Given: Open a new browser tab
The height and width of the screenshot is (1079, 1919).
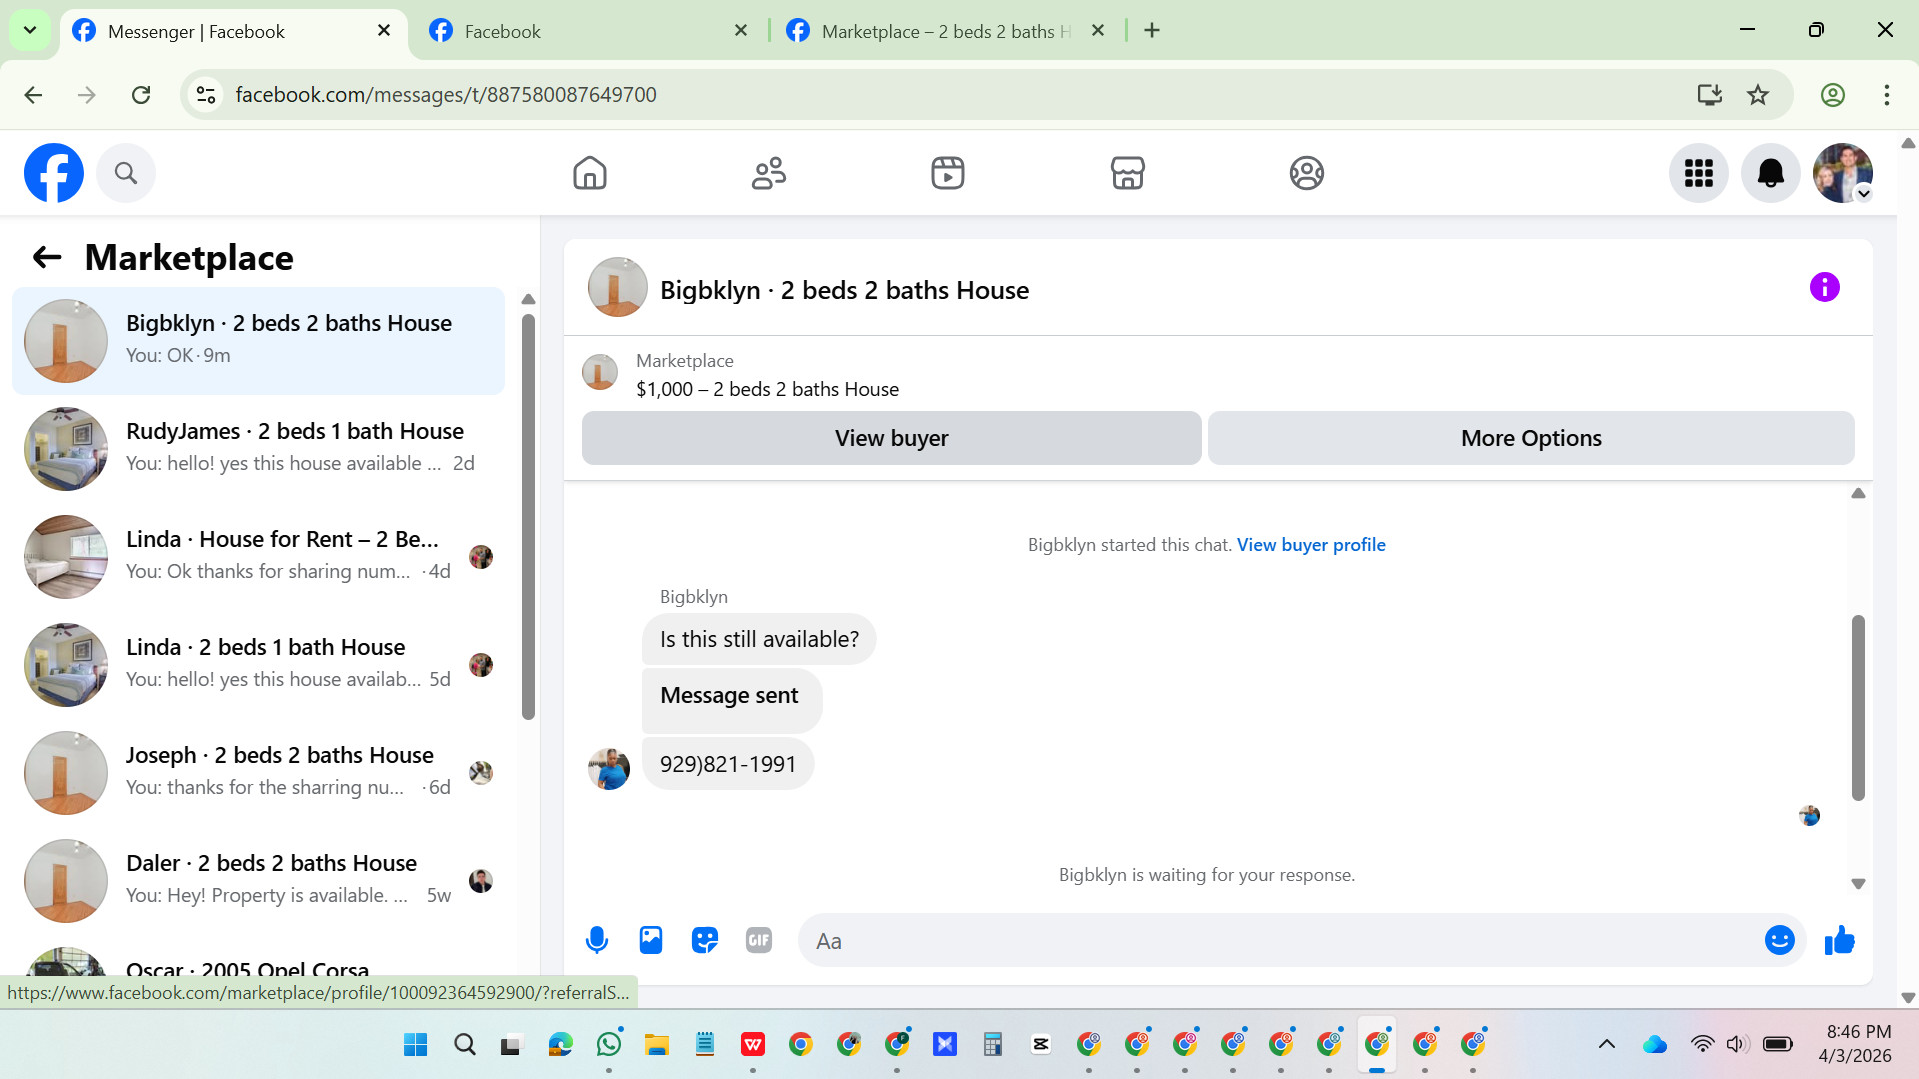Looking at the screenshot, I should [x=1152, y=31].
